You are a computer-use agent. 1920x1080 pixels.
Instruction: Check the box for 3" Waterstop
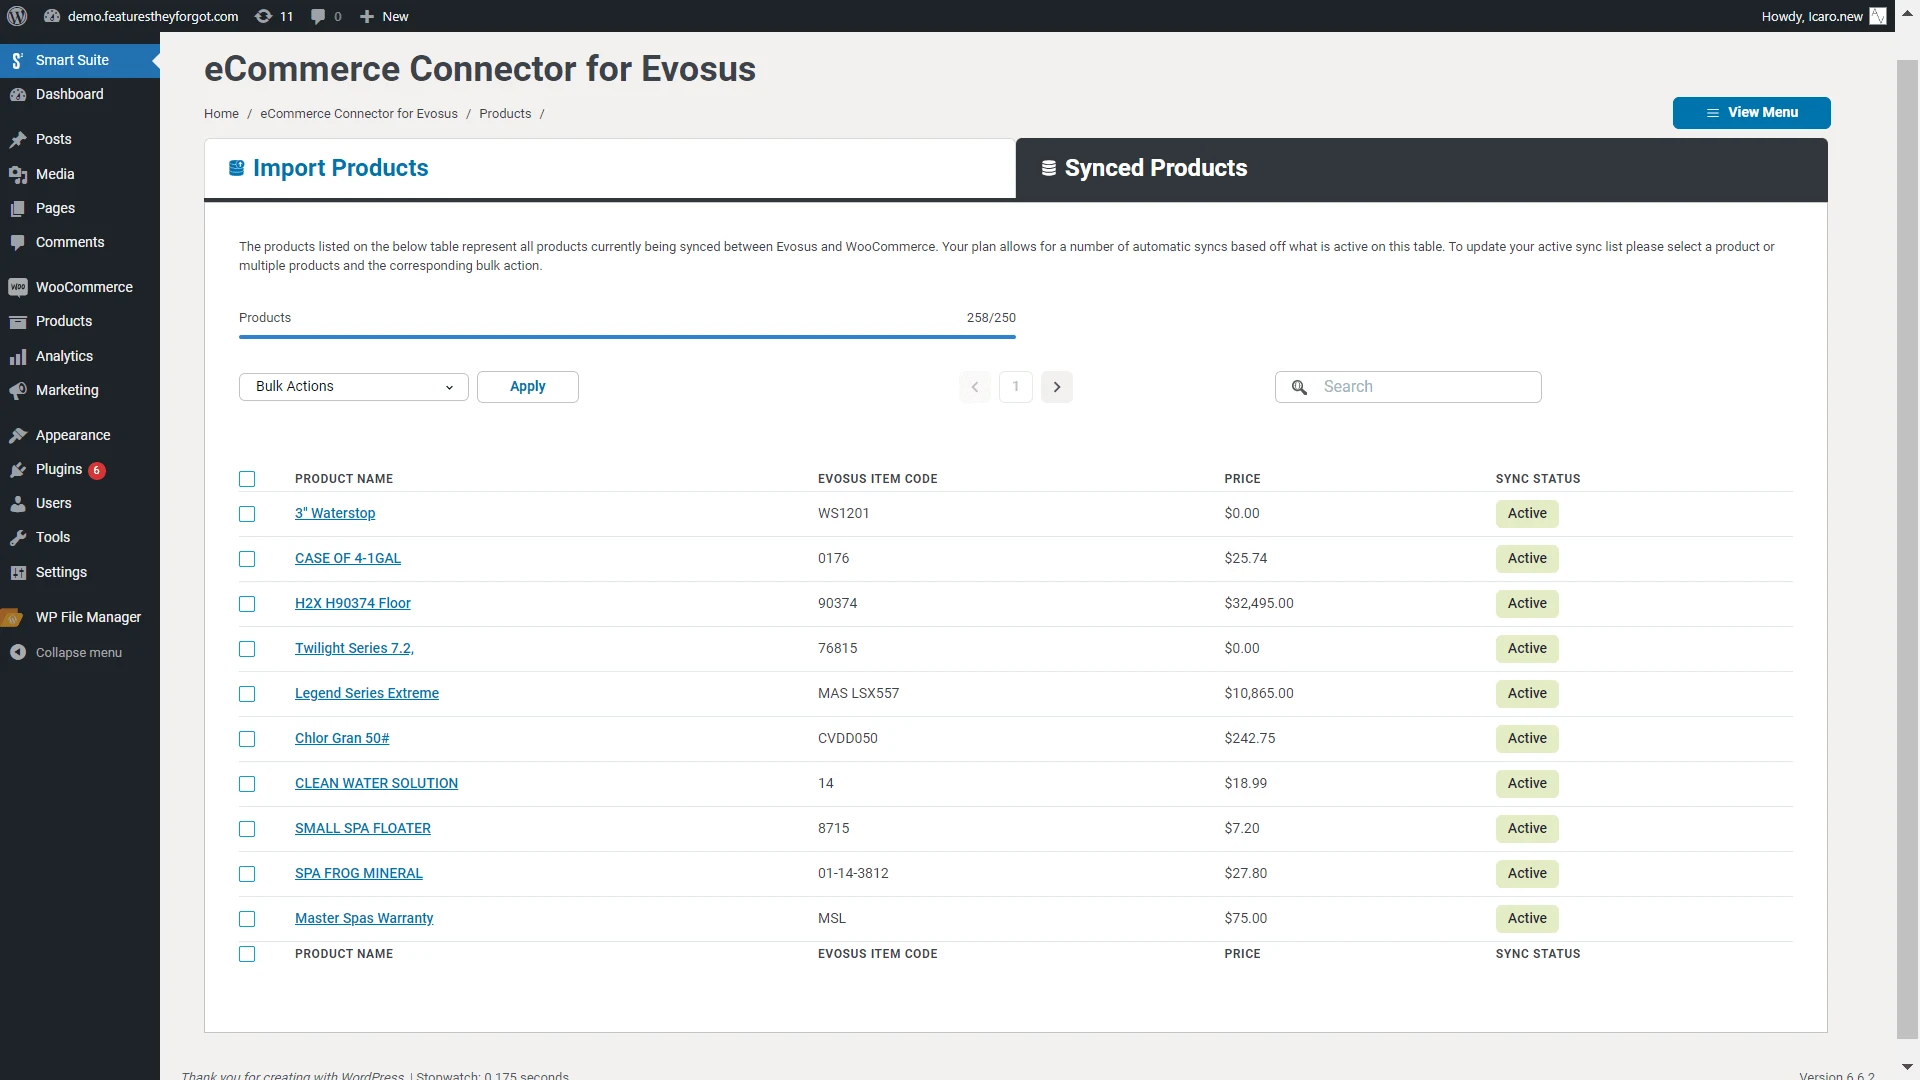247,514
